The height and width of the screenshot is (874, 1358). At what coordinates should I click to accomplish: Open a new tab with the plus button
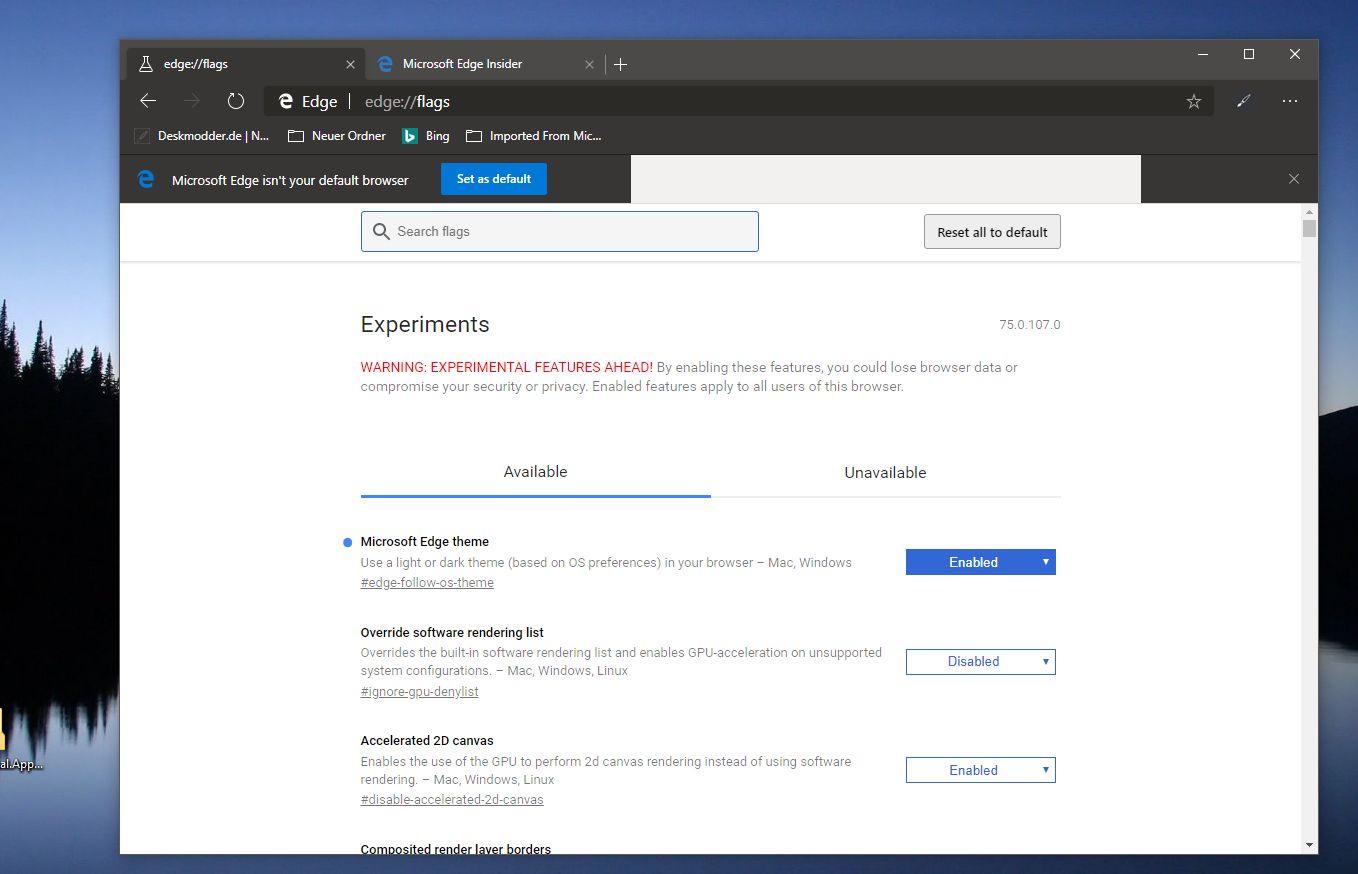tap(620, 64)
